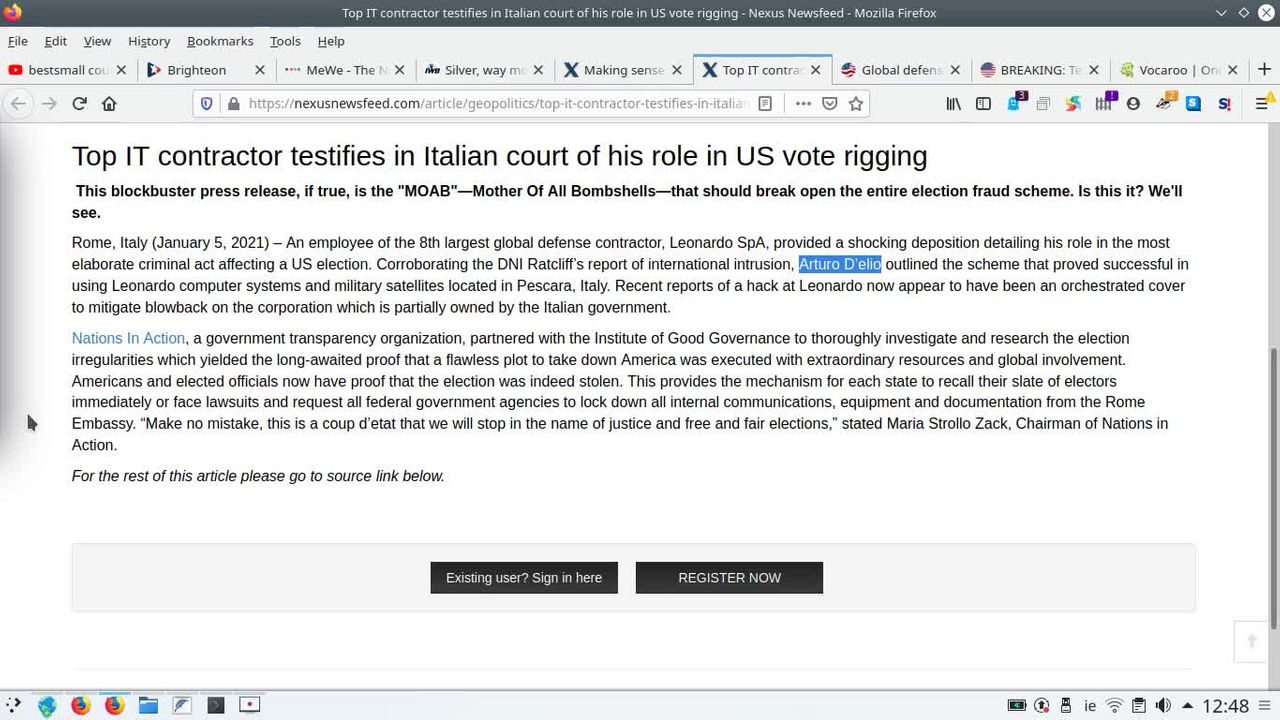Open the Bookmarks menu
This screenshot has width=1280, height=720.
(219, 41)
